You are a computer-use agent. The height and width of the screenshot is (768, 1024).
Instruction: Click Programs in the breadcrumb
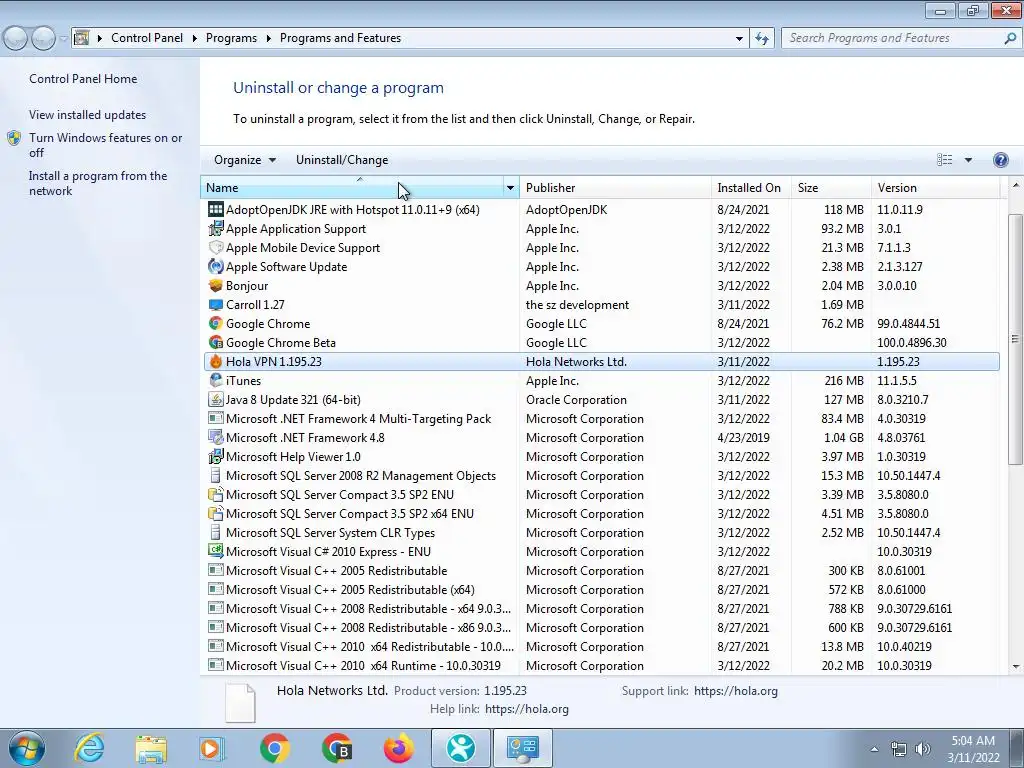pos(231,38)
